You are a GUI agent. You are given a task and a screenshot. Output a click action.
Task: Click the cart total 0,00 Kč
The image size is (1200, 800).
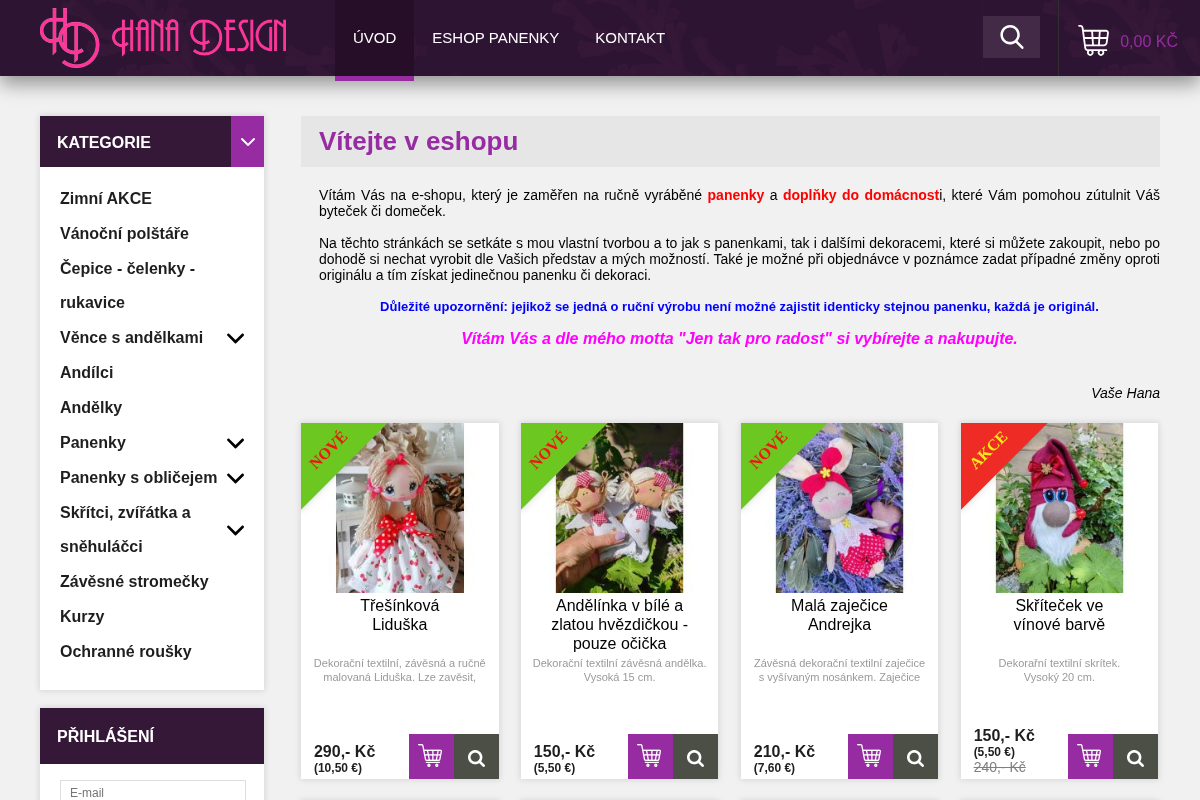click(1149, 41)
